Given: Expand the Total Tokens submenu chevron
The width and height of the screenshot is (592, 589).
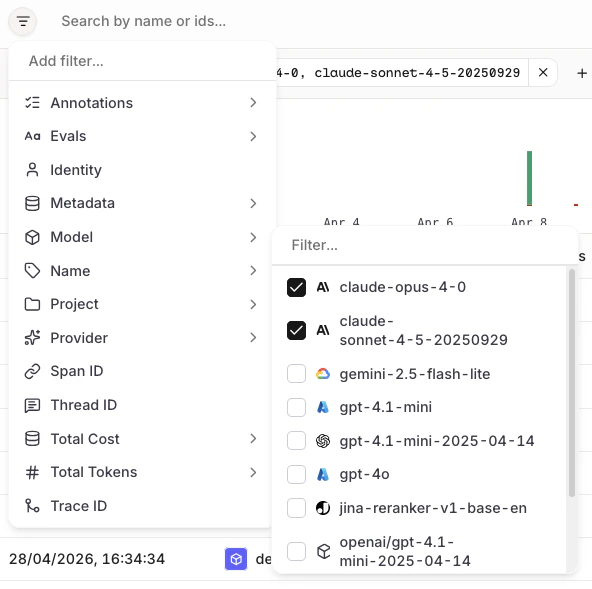Looking at the screenshot, I should tap(253, 472).
